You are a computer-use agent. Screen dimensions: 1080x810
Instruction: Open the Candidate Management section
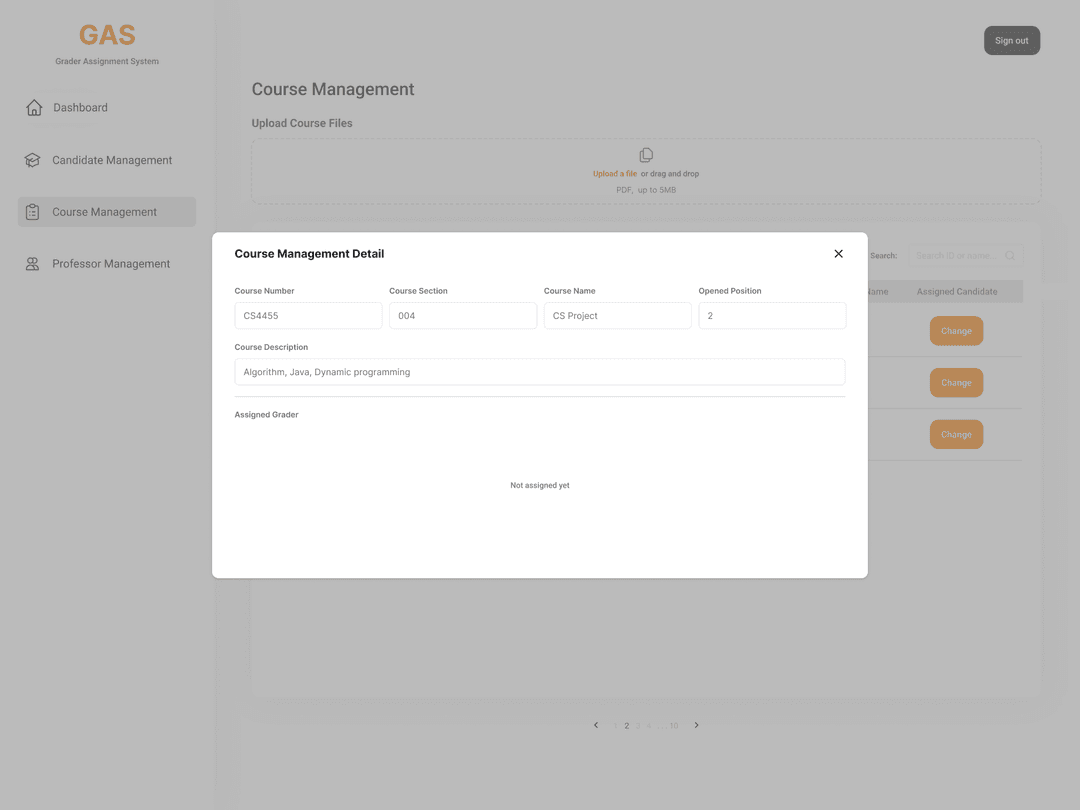[112, 159]
